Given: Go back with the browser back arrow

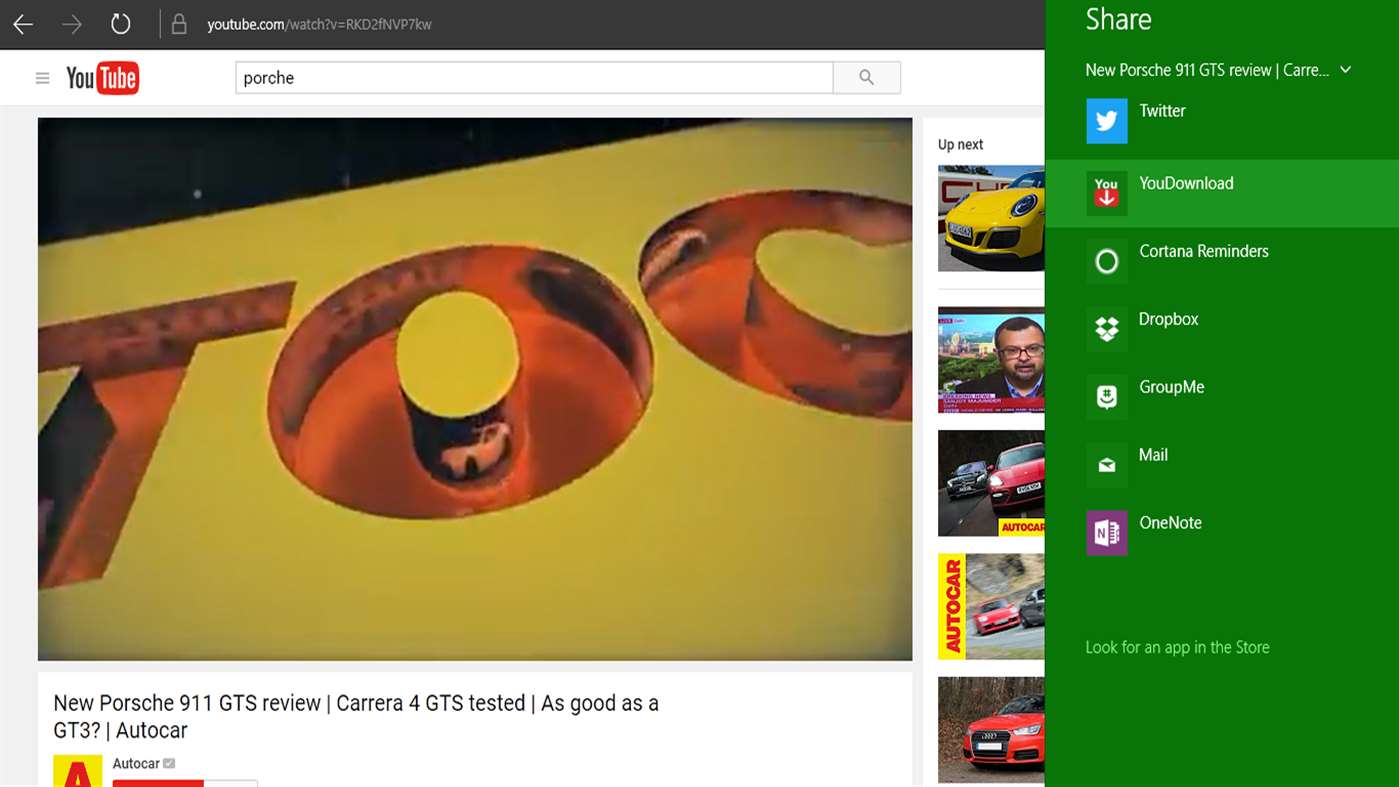Looking at the screenshot, I should [23, 24].
